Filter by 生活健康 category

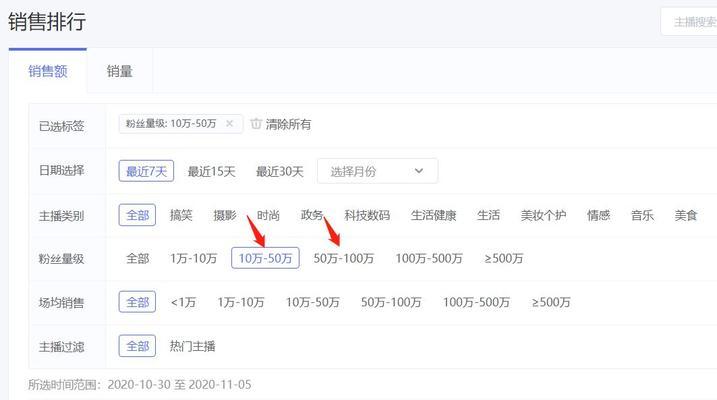[433, 215]
